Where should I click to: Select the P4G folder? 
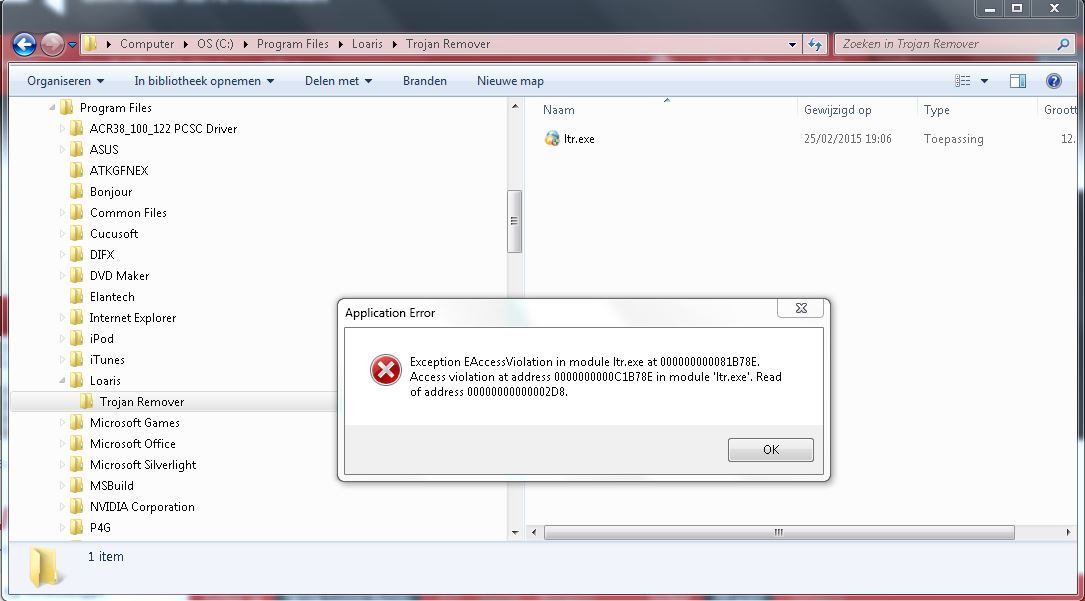tap(100, 528)
